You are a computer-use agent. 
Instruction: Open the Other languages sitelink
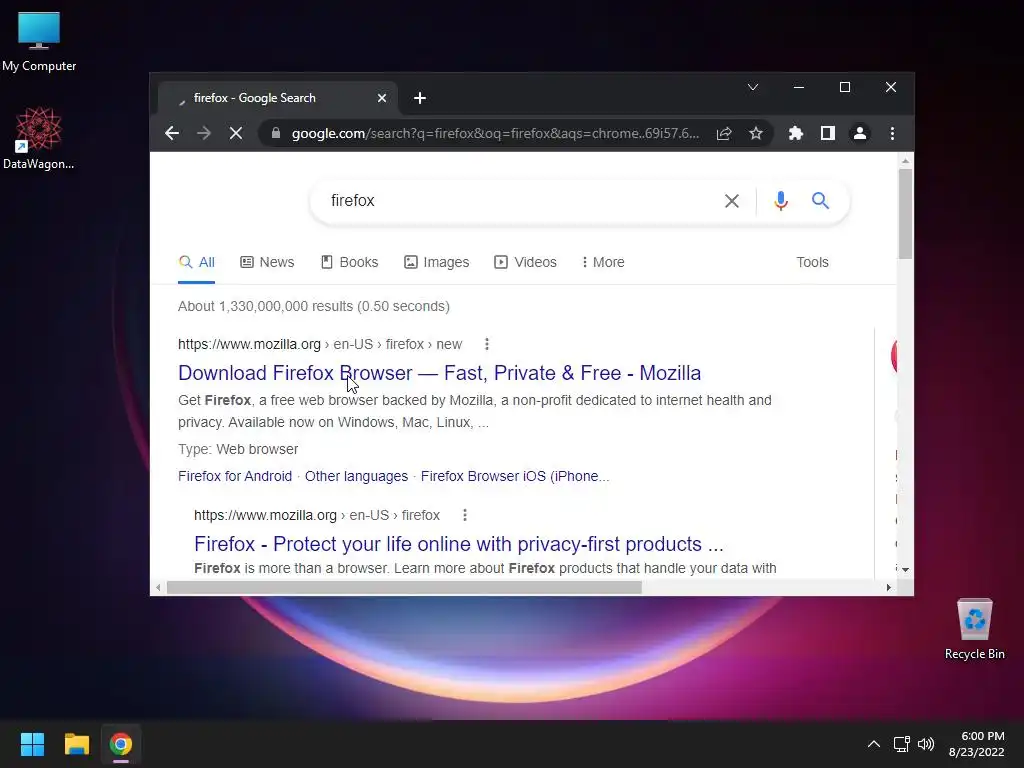point(356,476)
